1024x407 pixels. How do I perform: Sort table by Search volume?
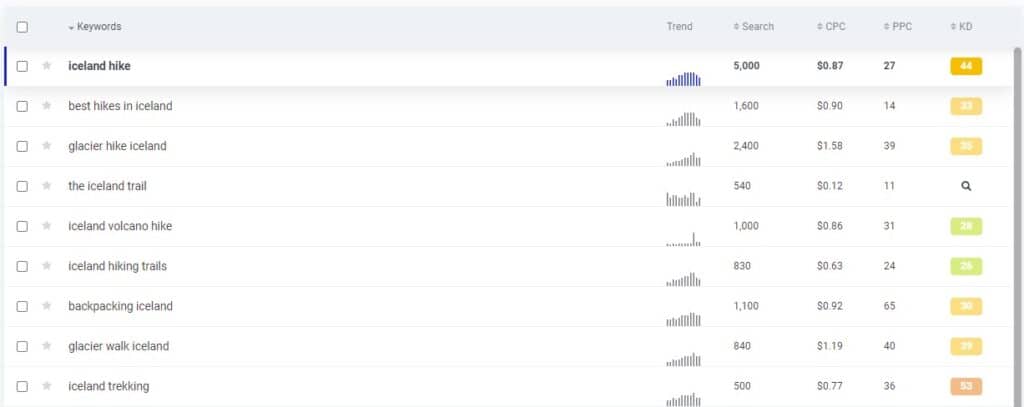click(x=754, y=27)
